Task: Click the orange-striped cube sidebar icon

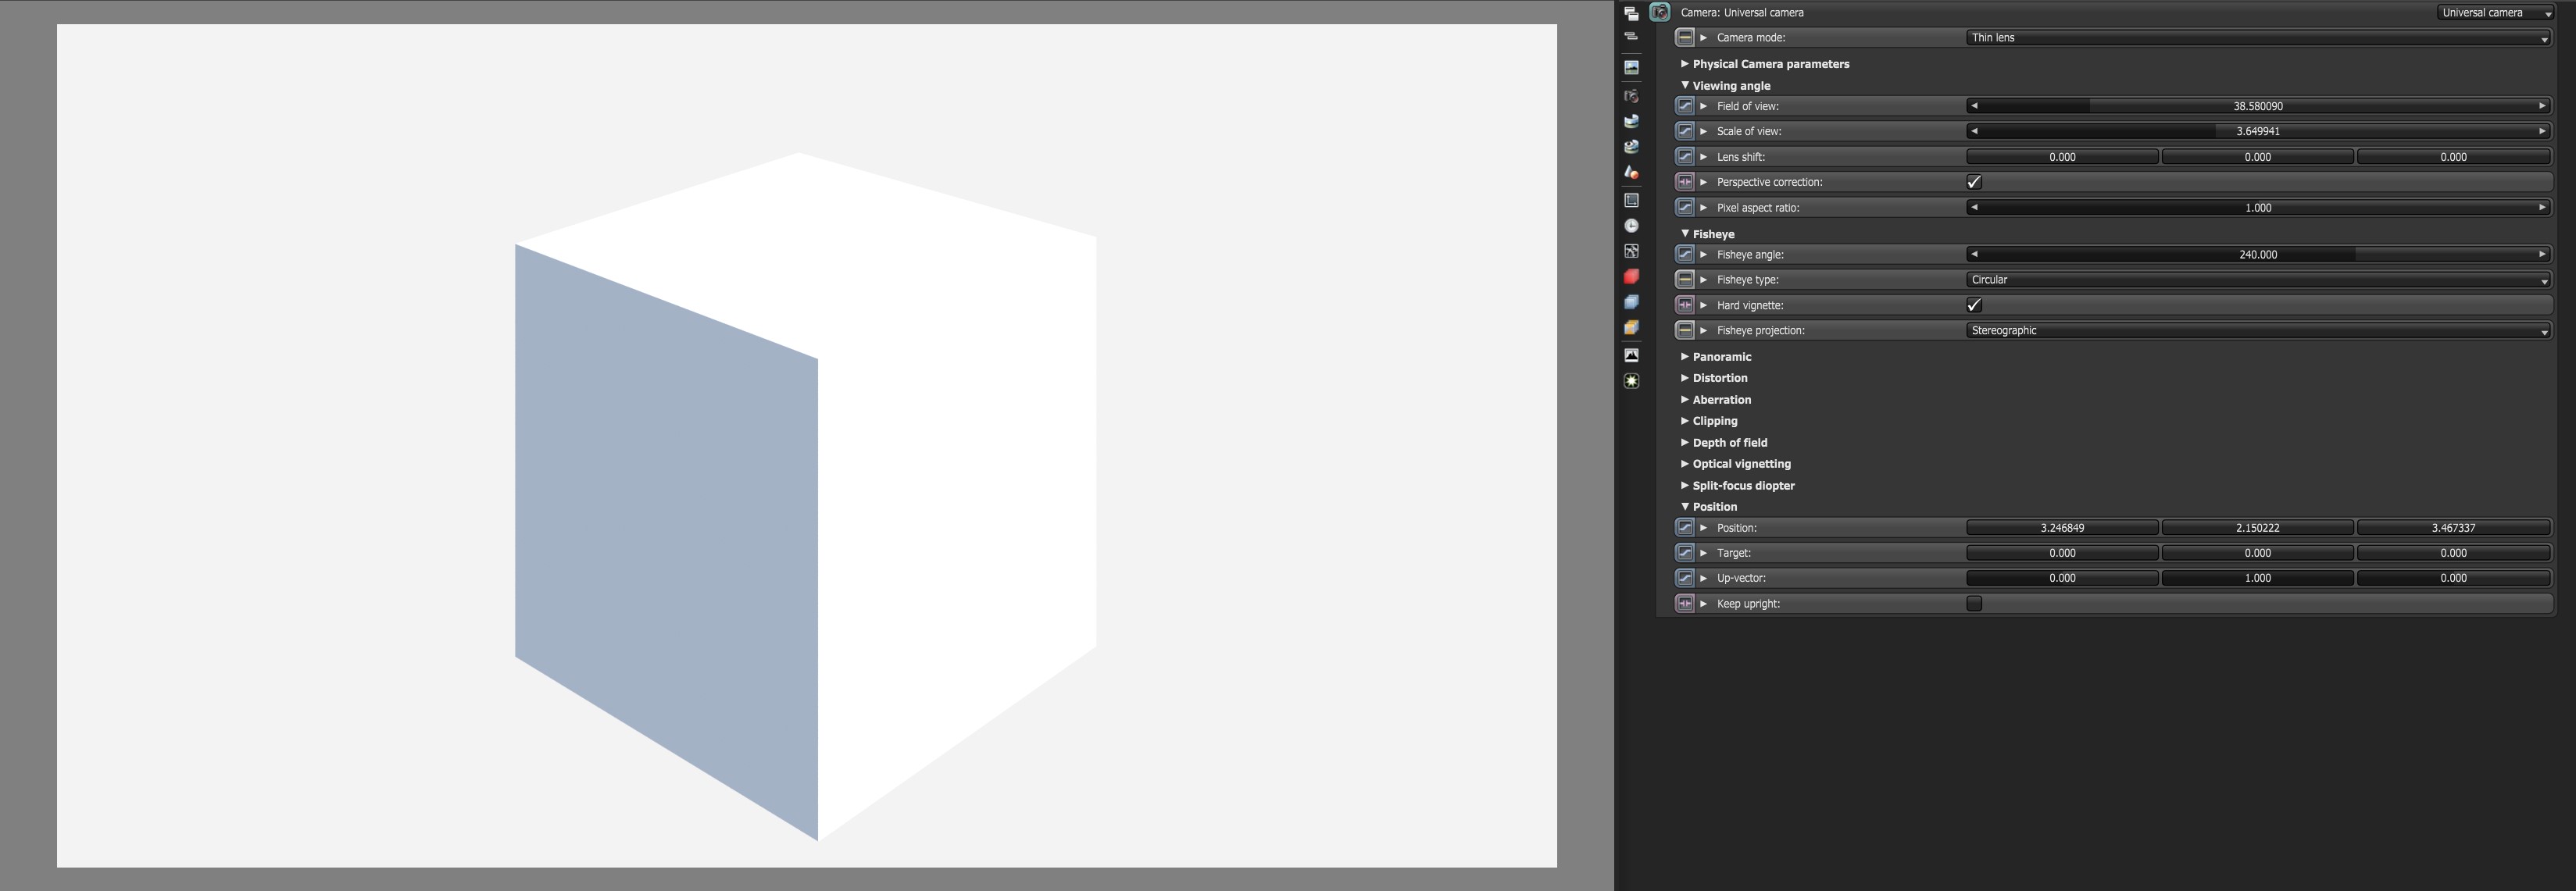Action: tap(1631, 328)
